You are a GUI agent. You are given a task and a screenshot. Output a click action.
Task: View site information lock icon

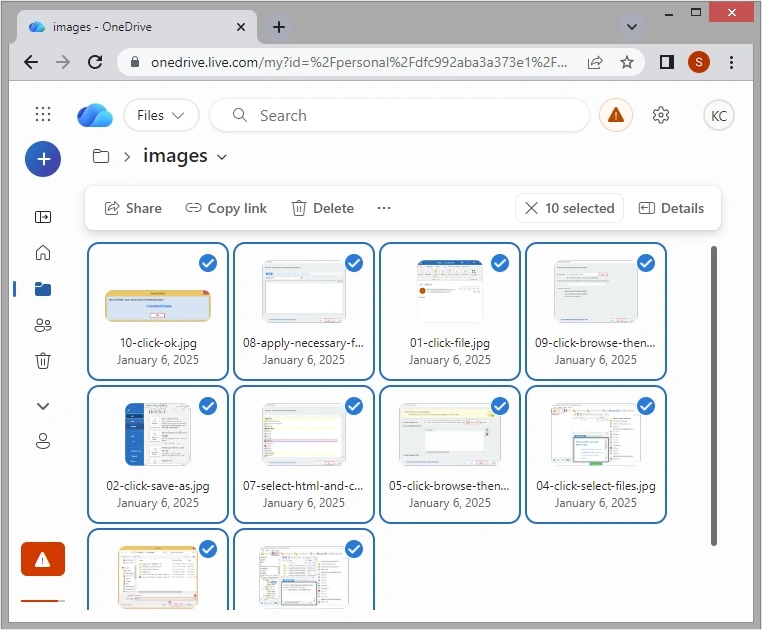[135, 62]
